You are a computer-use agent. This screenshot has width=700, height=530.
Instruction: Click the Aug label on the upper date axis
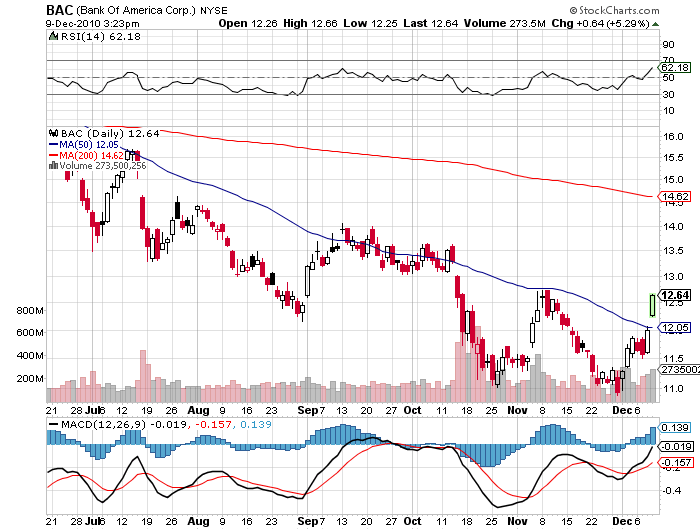pyautogui.click(x=198, y=410)
